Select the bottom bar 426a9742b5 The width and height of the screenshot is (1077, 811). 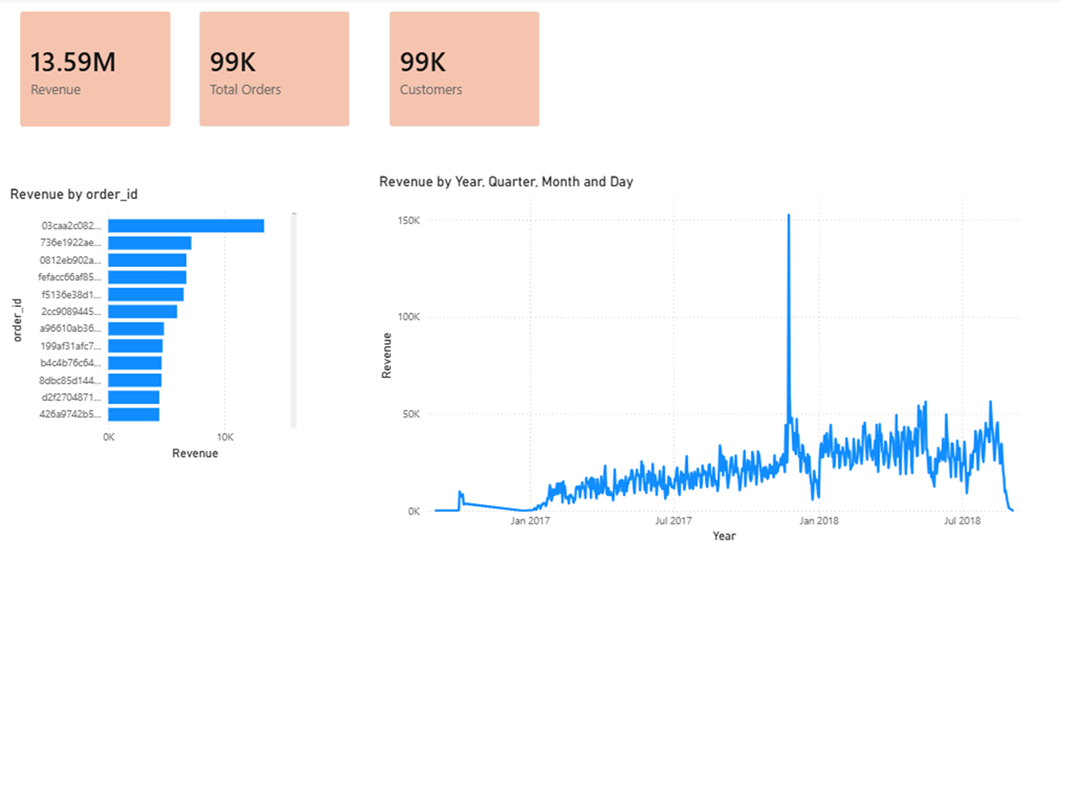(x=133, y=414)
